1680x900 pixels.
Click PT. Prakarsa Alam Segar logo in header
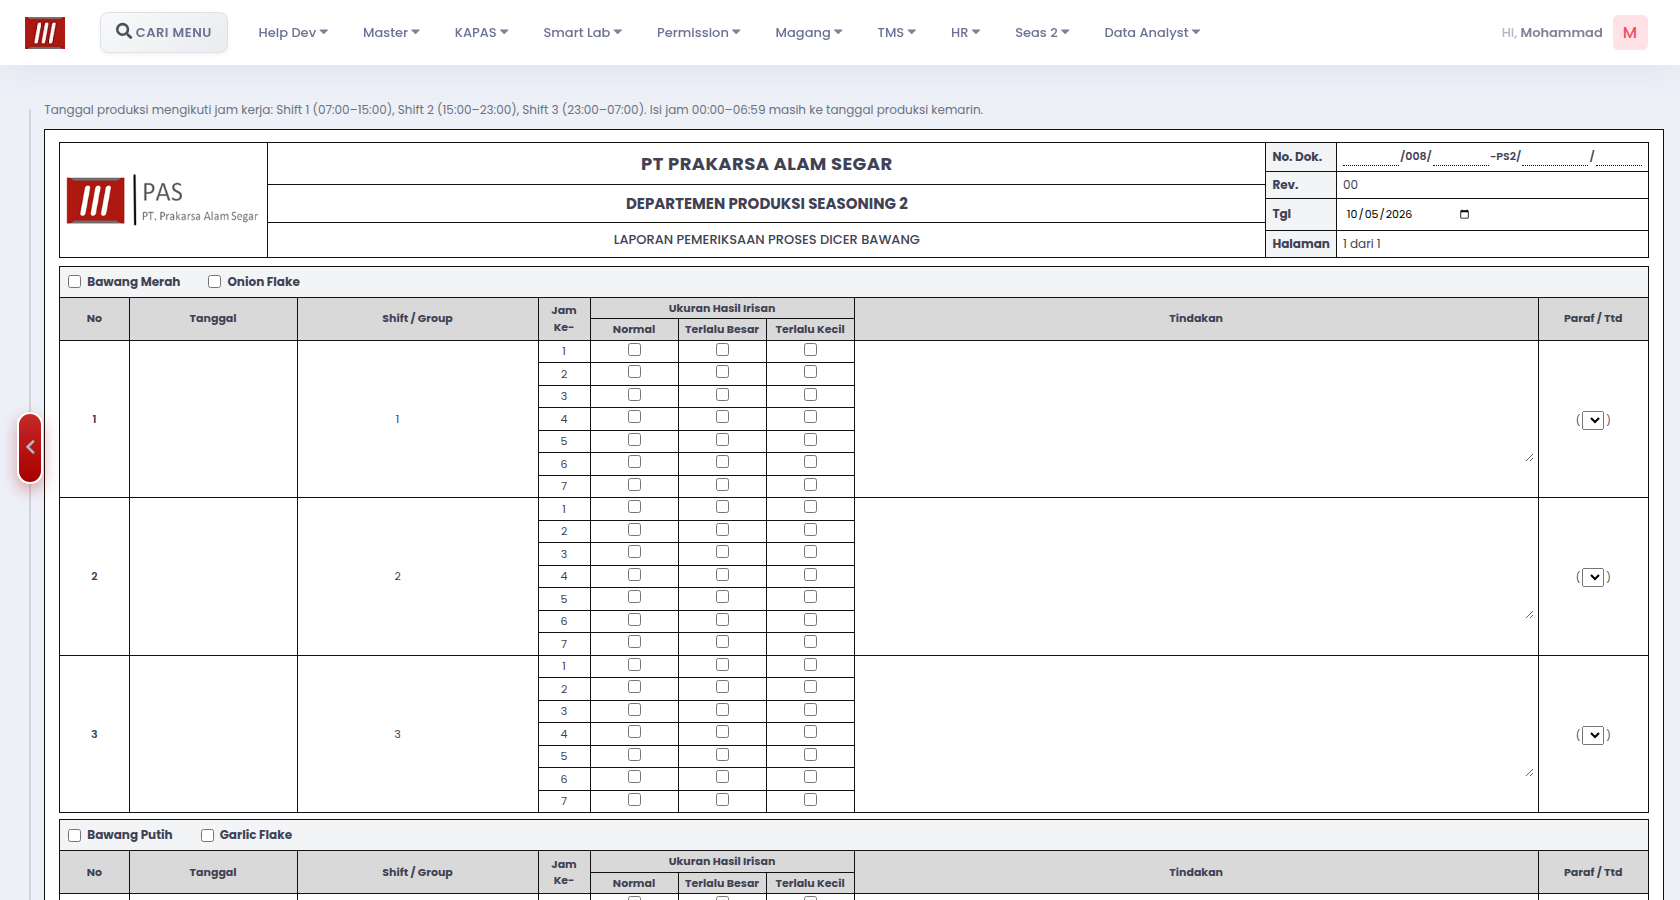pos(163,200)
